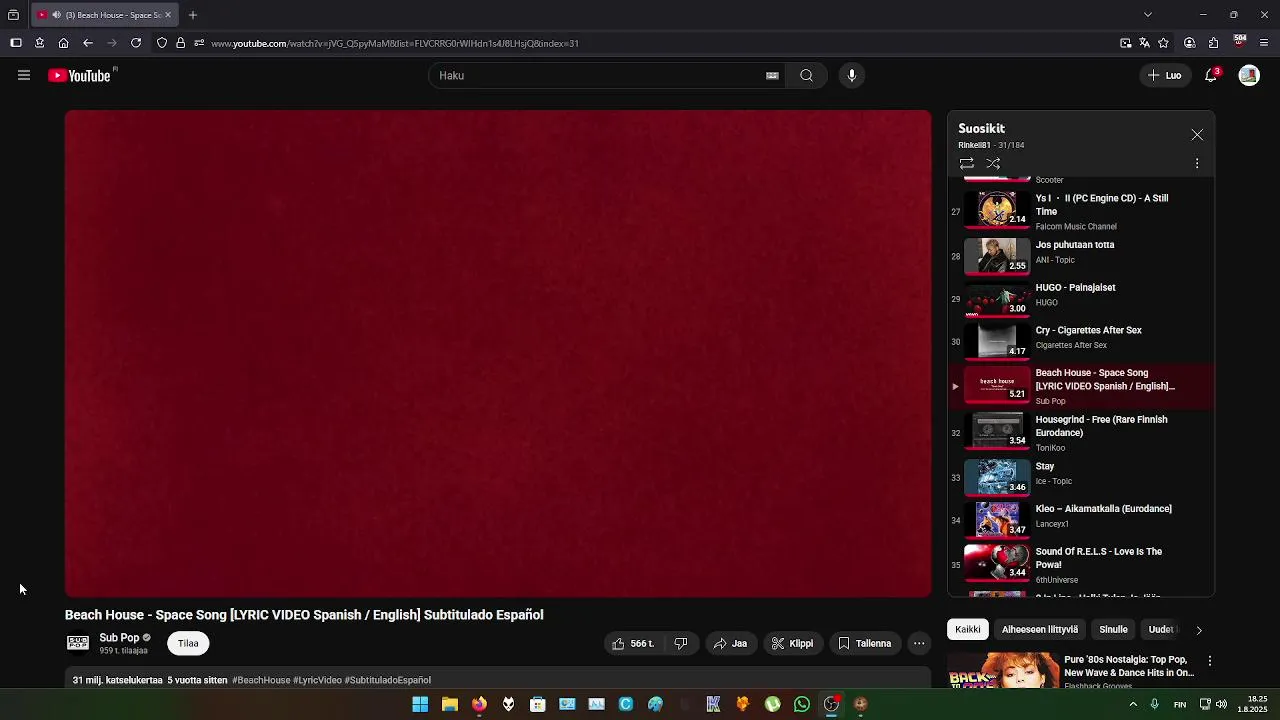Select the Aiheeseen liittyvä chip
This screenshot has width=1280, height=720.
(1040, 629)
